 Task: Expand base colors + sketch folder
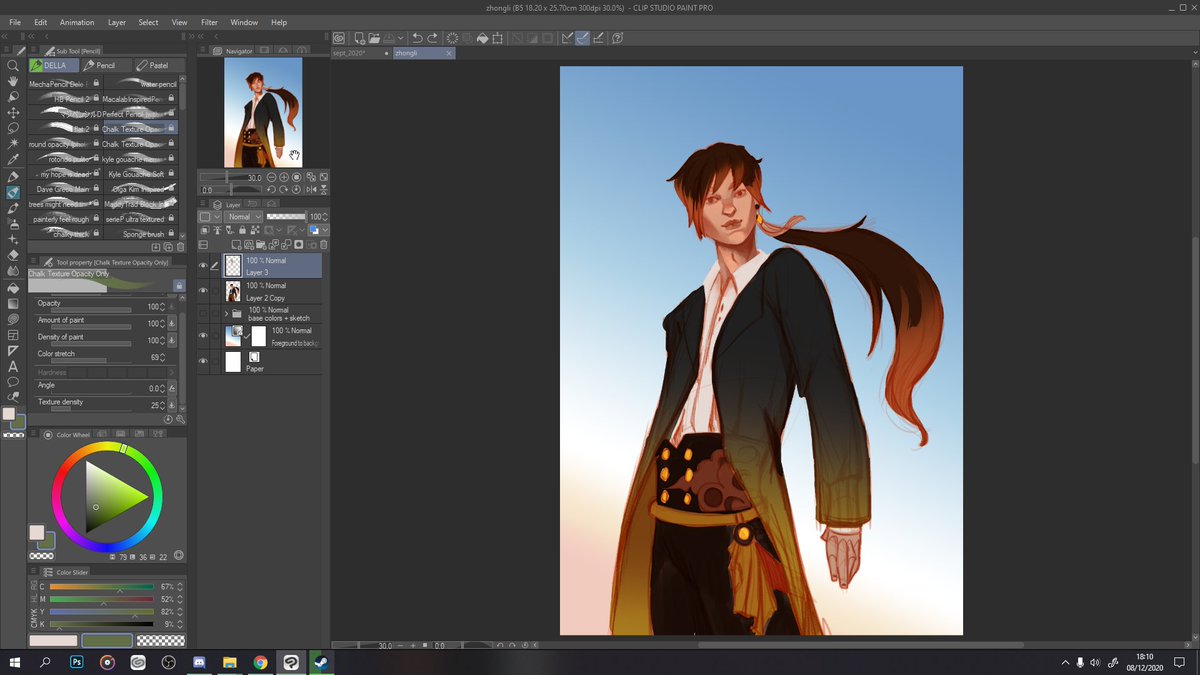pos(226,314)
